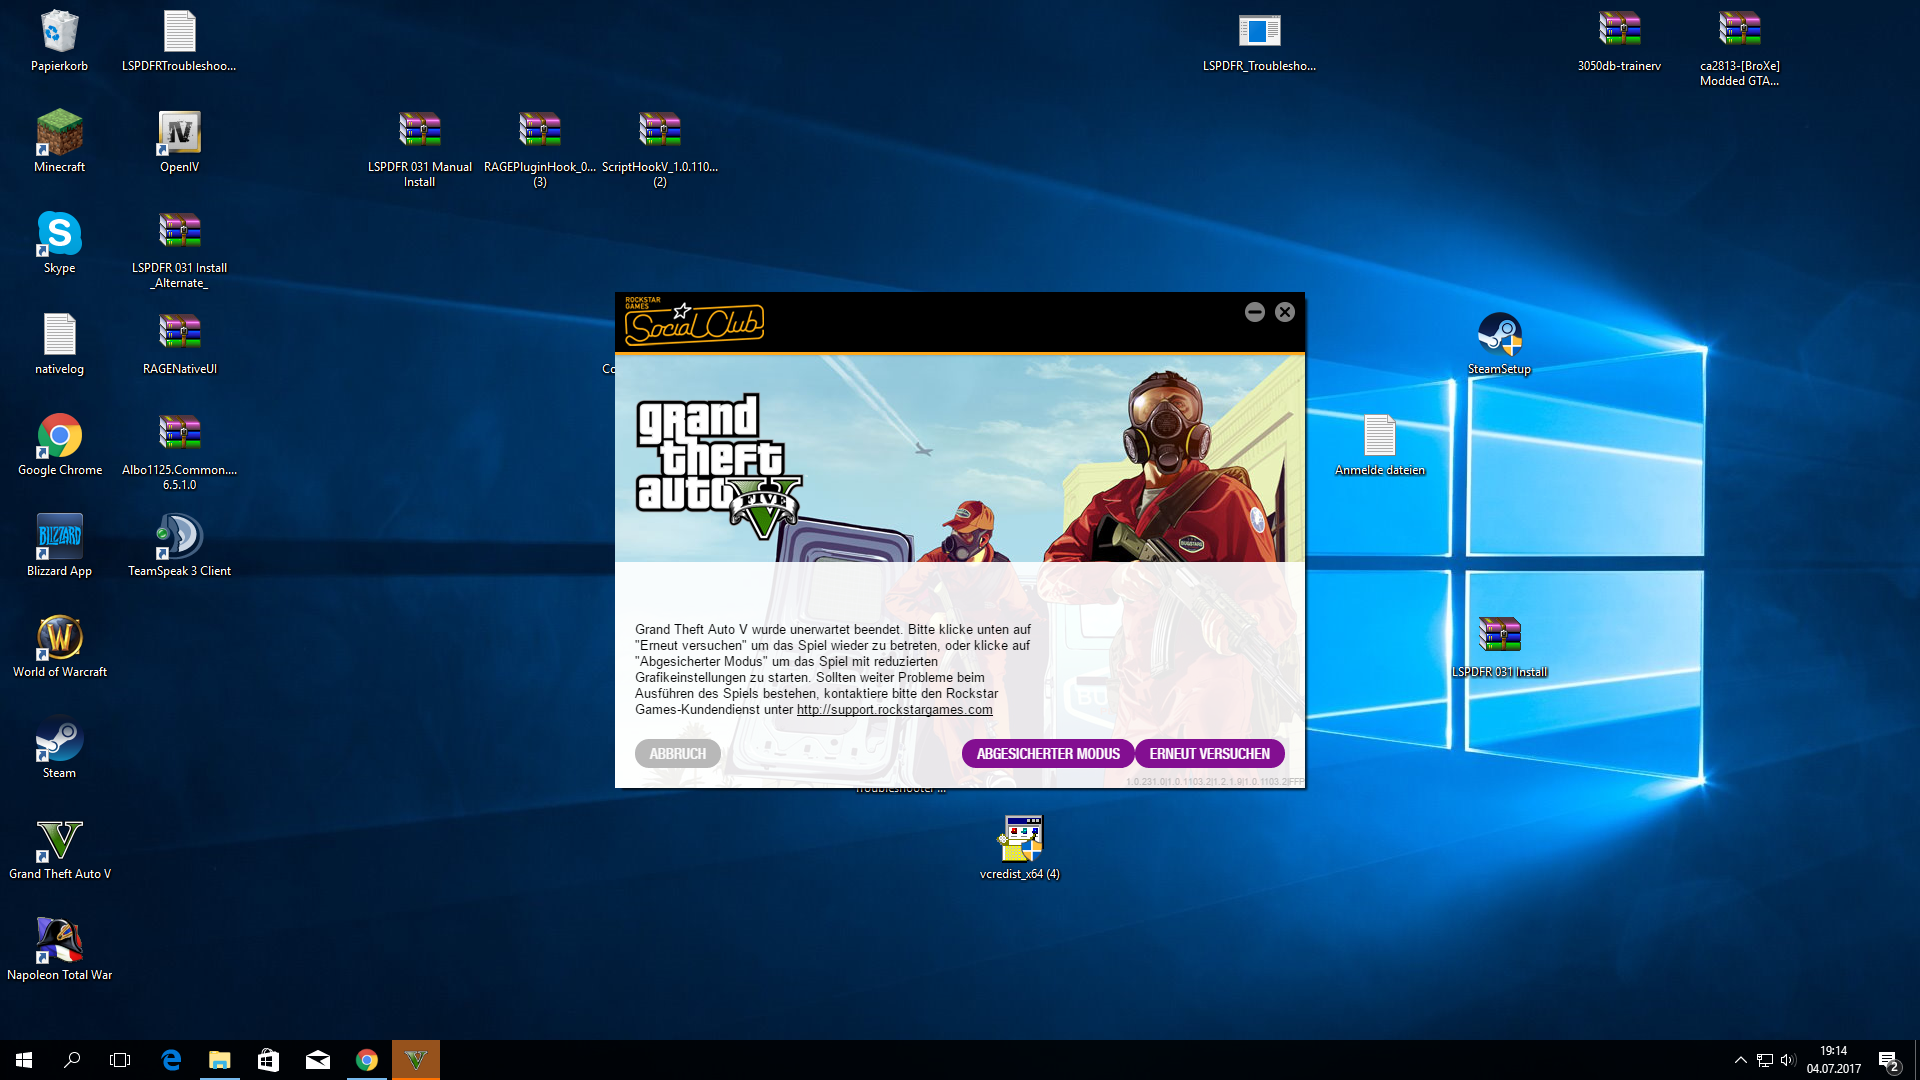Open the Action Center notifications
This screenshot has height=1080, width=1920.
pyautogui.click(x=1888, y=1060)
